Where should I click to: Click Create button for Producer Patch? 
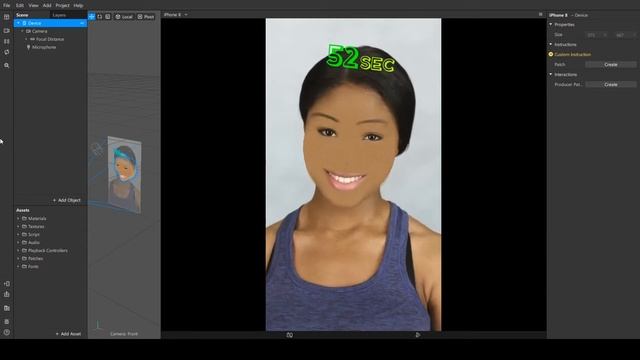(611, 84)
